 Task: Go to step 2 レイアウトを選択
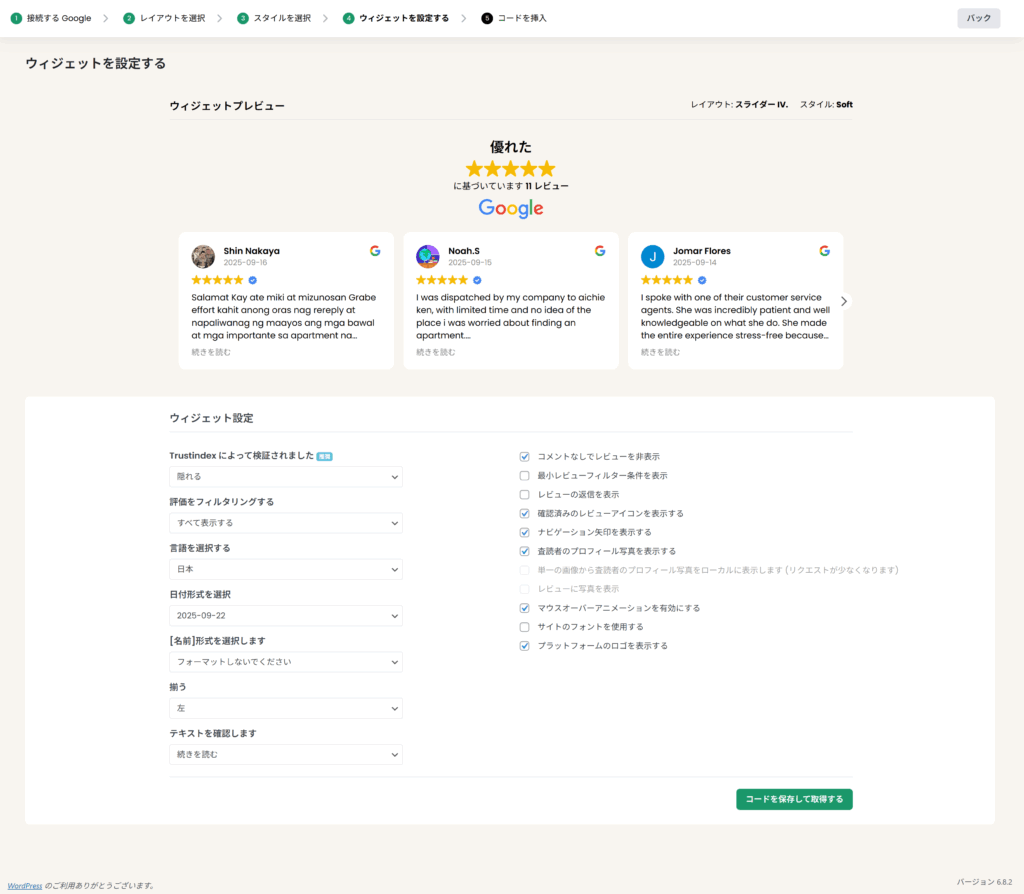coord(165,18)
